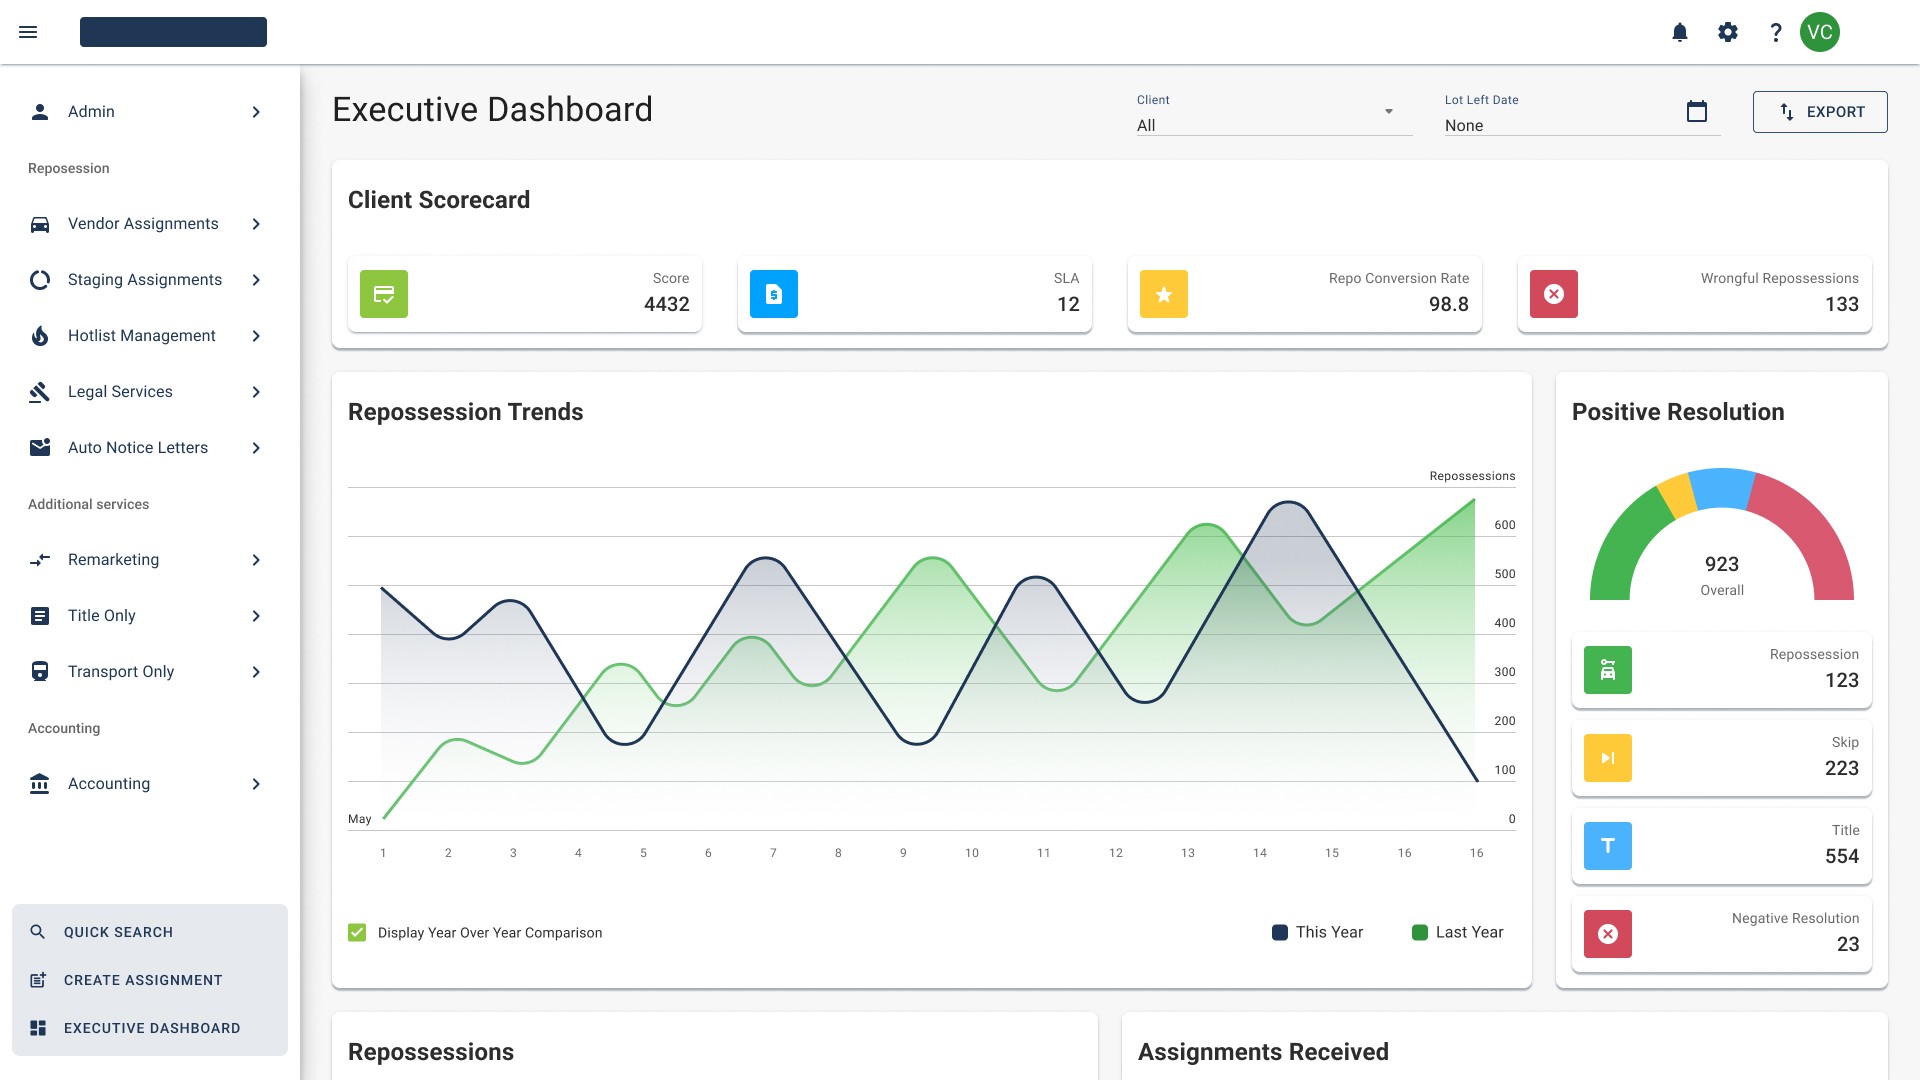Expand the Vendor Assignments chevron
The image size is (1920, 1080).
tap(256, 224)
